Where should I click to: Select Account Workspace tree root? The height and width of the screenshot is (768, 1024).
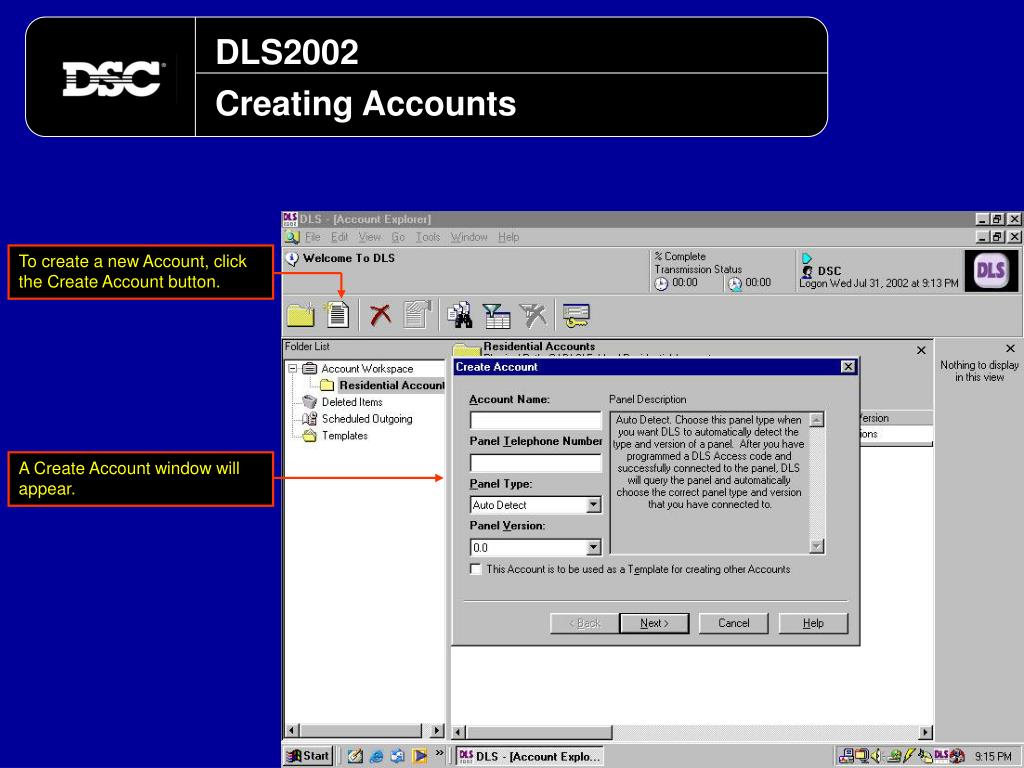pos(367,368)
